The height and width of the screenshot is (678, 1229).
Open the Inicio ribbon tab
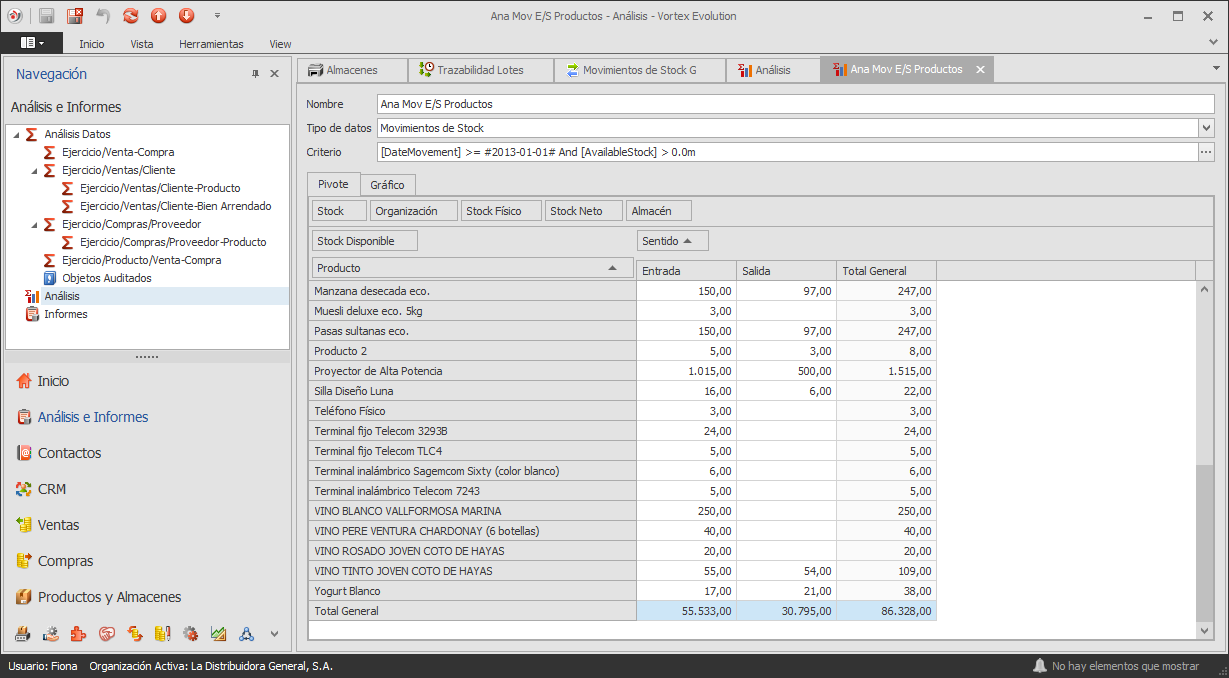(92, 44)
